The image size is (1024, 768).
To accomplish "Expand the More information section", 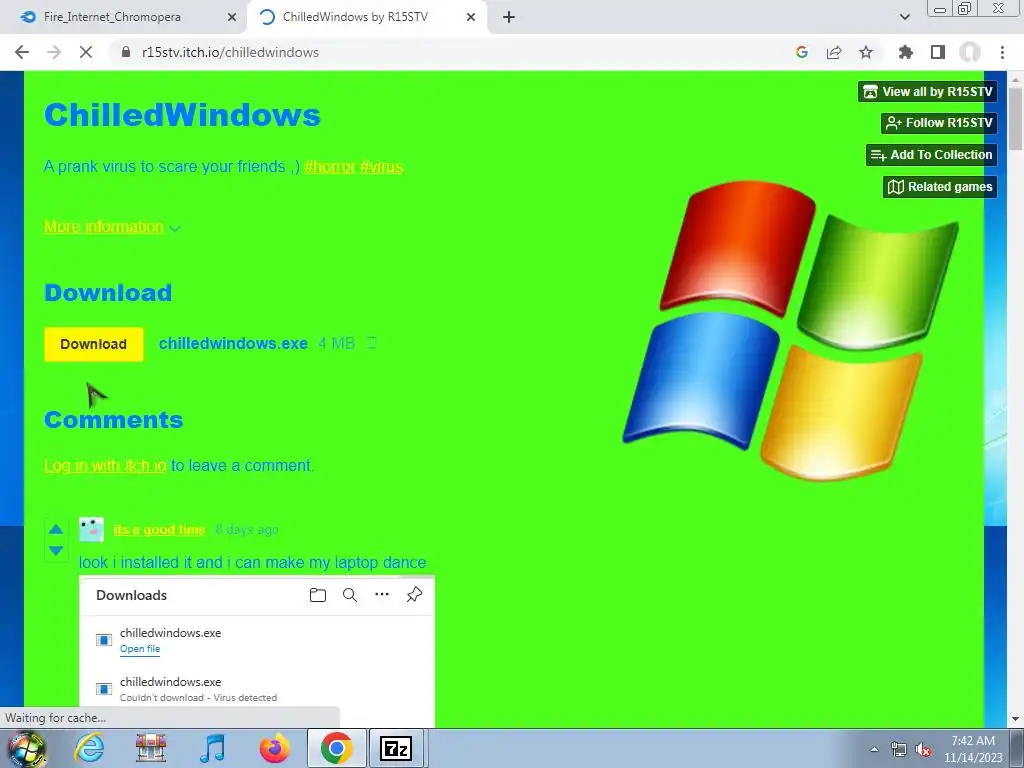I will point(112,227).
